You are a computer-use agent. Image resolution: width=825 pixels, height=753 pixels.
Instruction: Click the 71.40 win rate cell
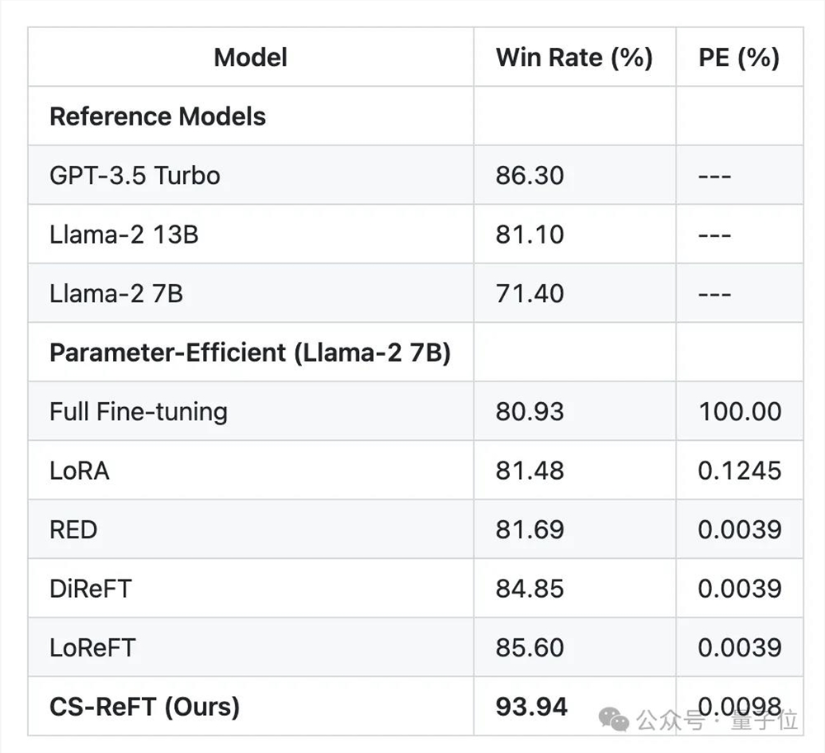coord(530,293)
